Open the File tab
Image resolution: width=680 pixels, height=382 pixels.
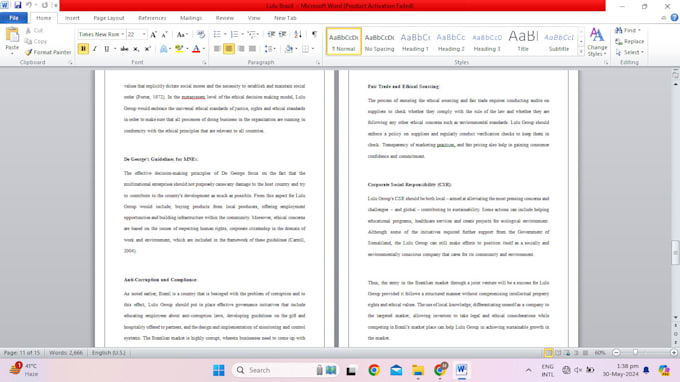point(14,18)
